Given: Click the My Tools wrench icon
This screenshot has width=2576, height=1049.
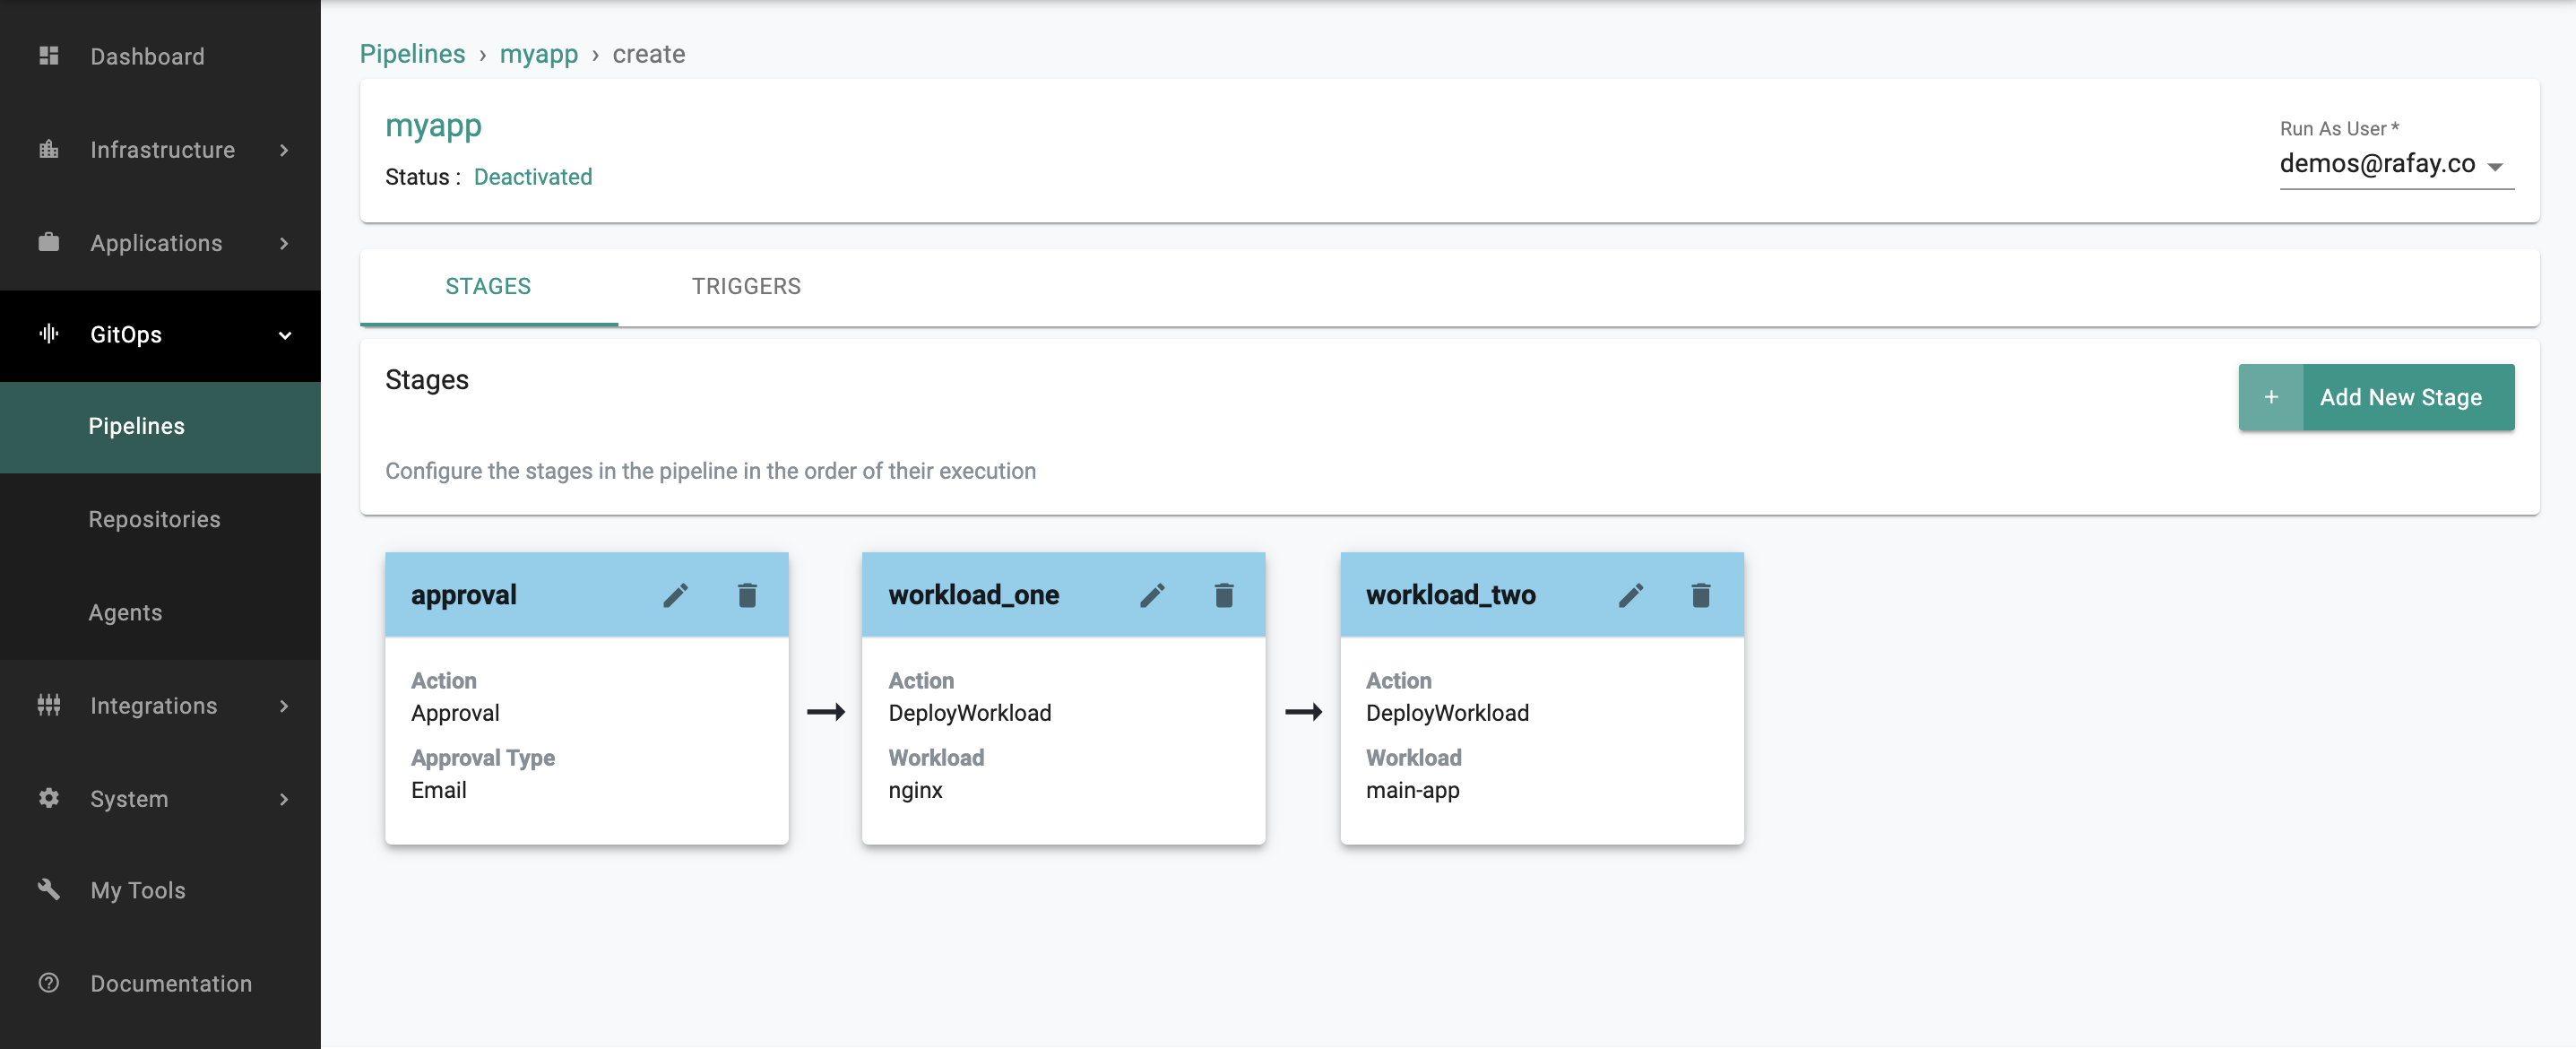Looking at the screenshot, I should [x=48, y=889].
